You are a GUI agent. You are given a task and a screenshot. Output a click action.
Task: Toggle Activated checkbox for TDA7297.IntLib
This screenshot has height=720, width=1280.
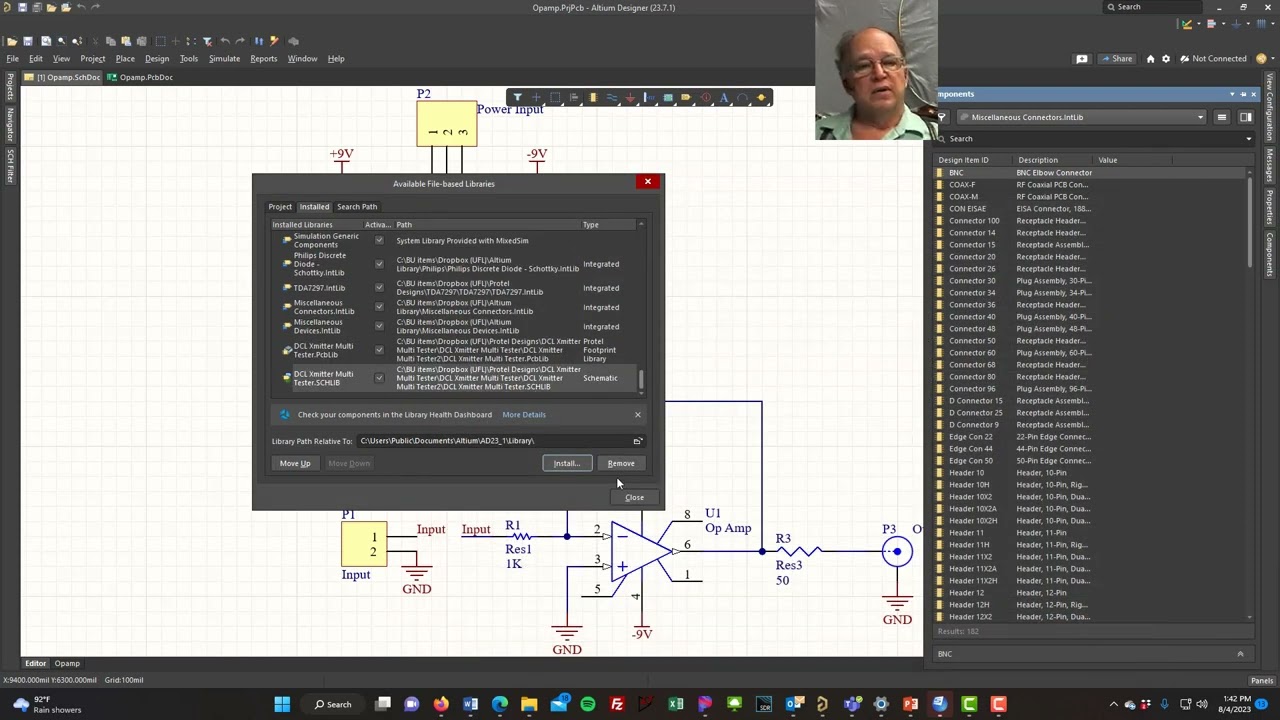379,288
